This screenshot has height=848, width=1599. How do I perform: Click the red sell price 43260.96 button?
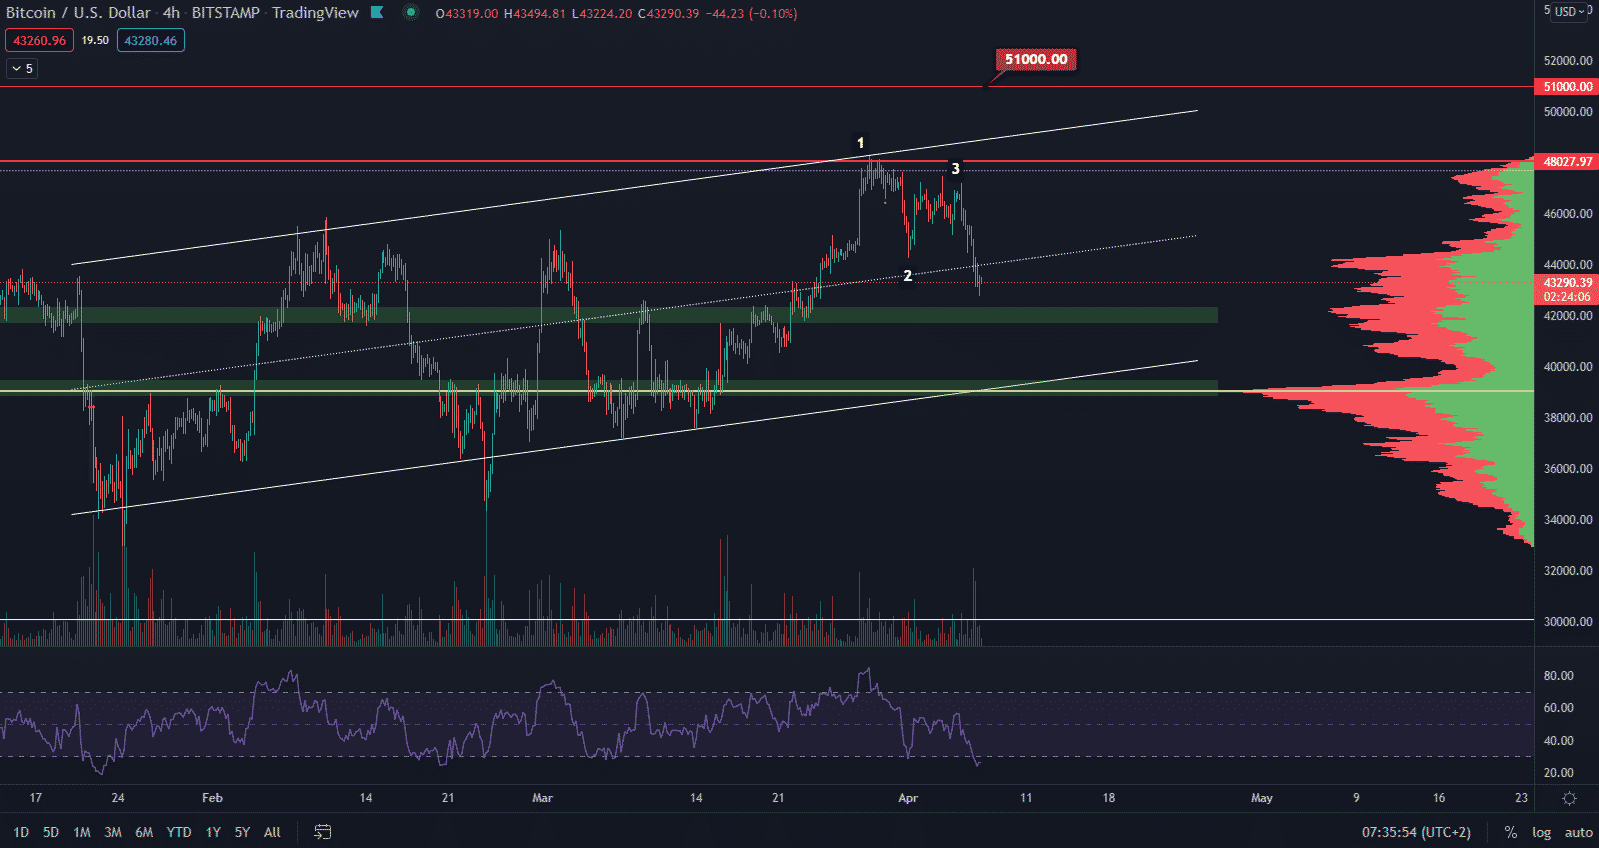pyautogui.click(x=39, y=41)
